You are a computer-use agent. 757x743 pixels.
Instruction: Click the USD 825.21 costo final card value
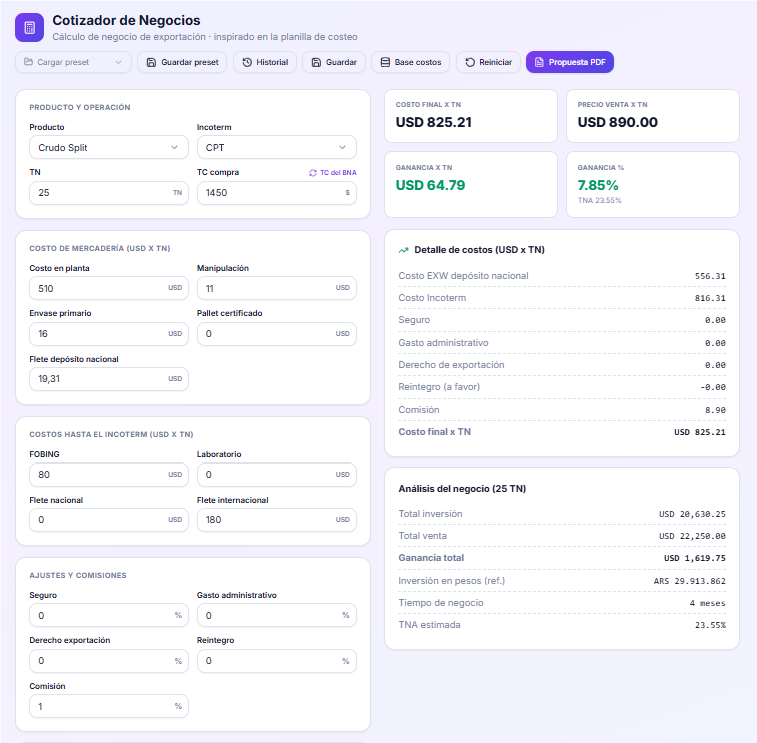point(434,122)
